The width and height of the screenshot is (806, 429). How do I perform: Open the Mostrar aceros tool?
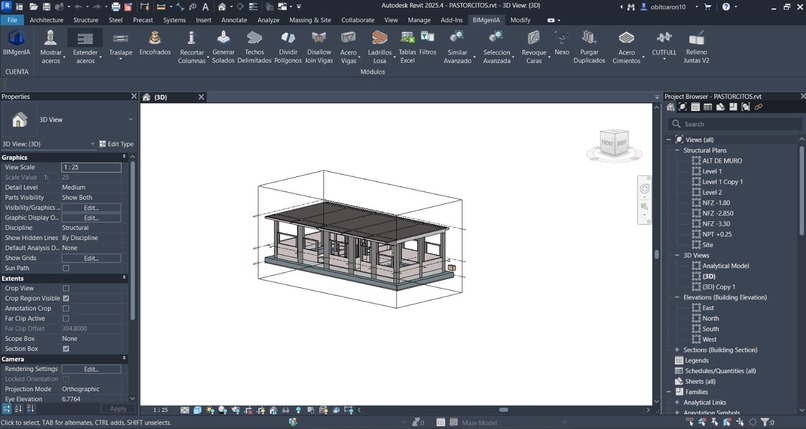pyautogui.click(x=50, y=46)
